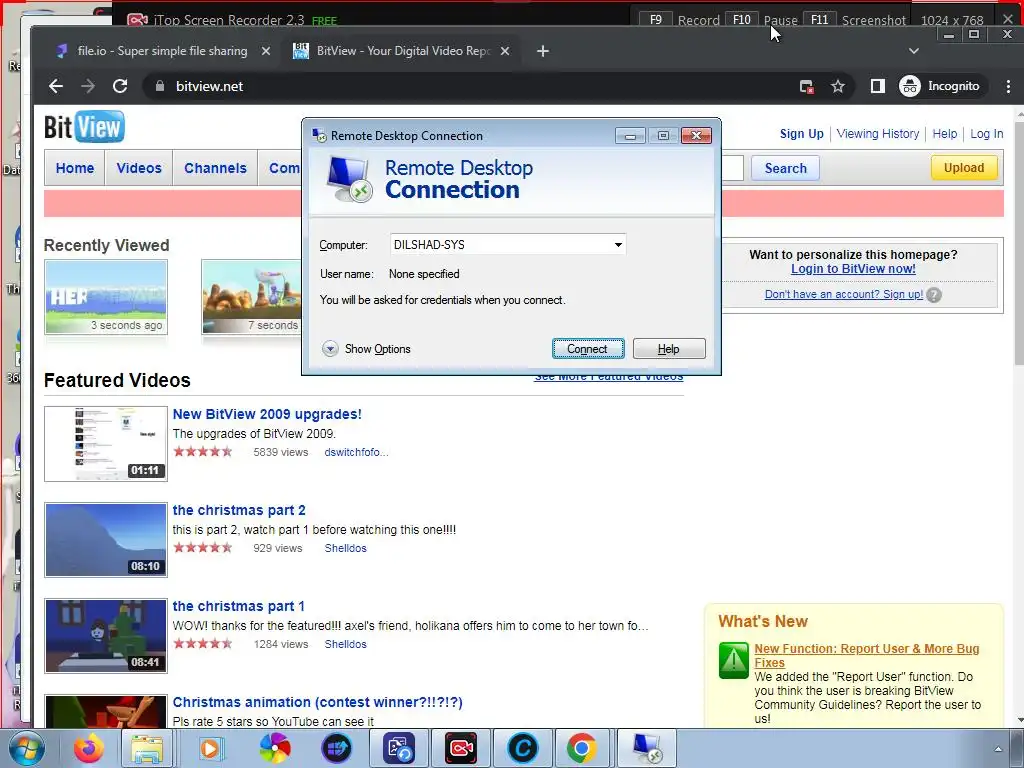Open BitView Videos menu item
Image resolution: width=1024 pixels, height=768 pixels.
pyautogui.click(x=138, y=168)
